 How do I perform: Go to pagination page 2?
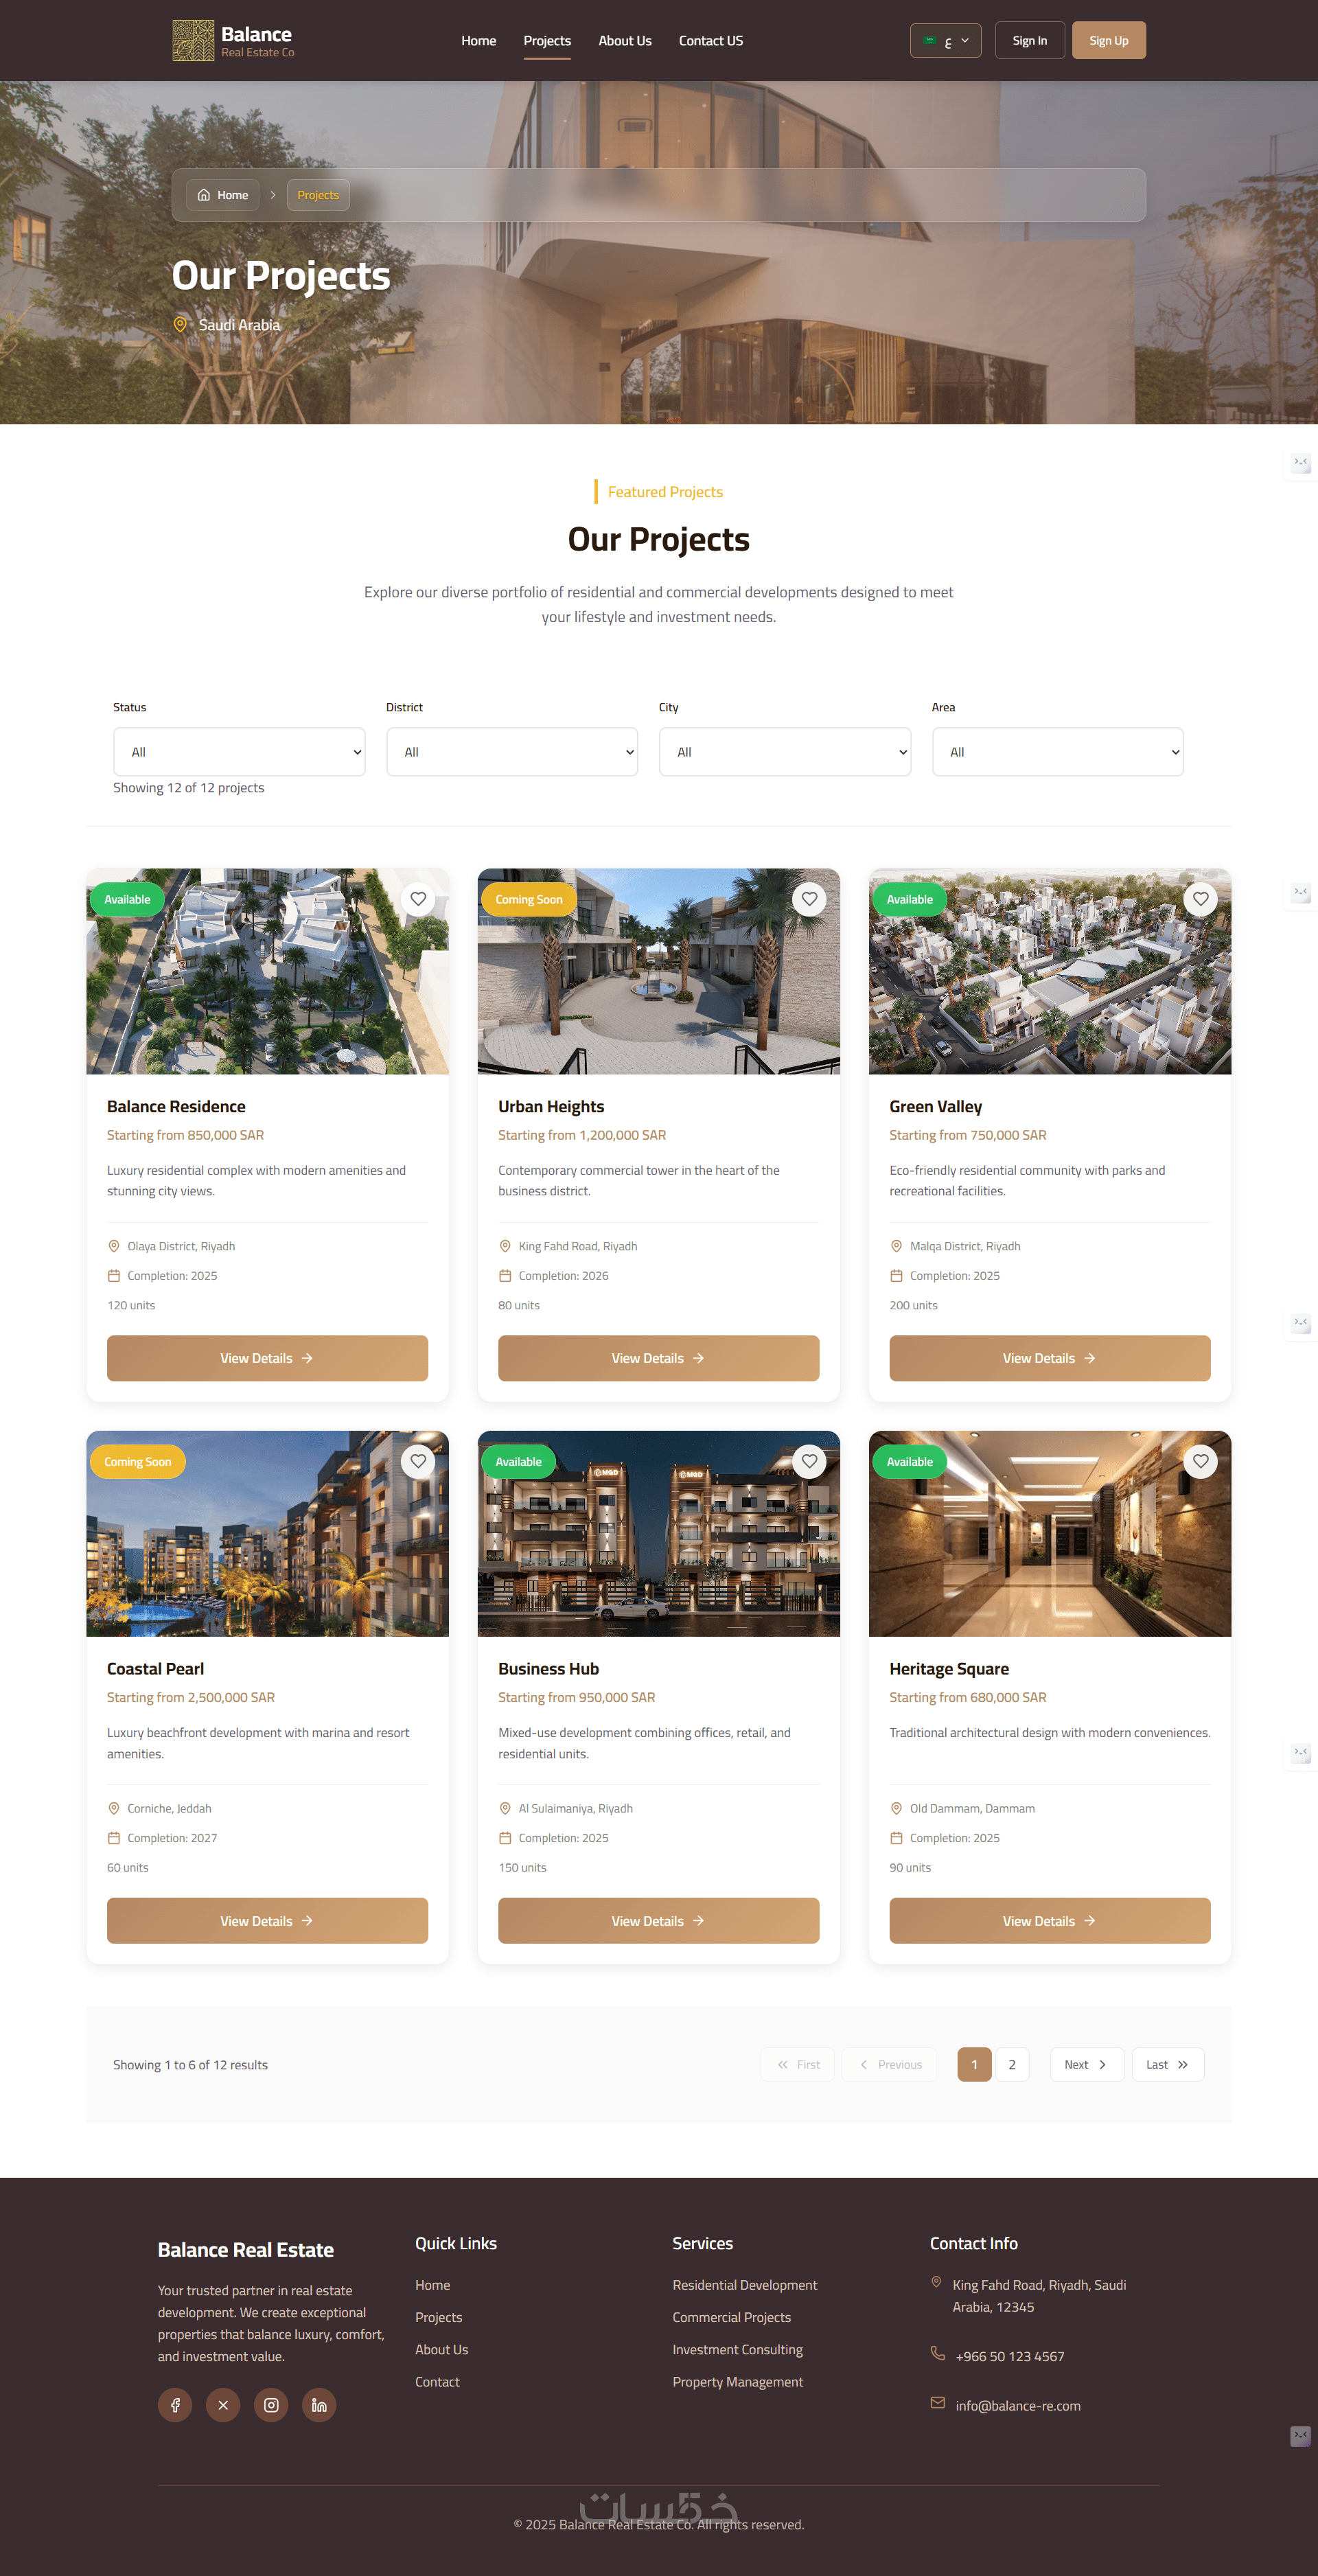(1012, 2064)
